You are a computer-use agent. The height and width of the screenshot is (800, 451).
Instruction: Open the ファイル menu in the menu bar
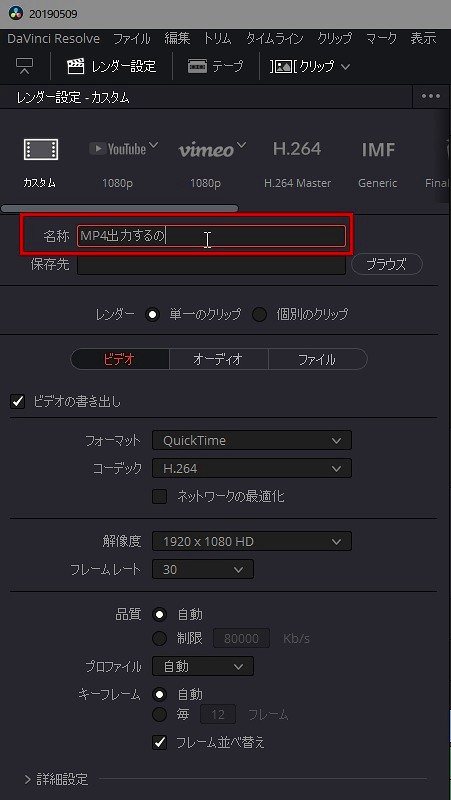coord(132,39)
